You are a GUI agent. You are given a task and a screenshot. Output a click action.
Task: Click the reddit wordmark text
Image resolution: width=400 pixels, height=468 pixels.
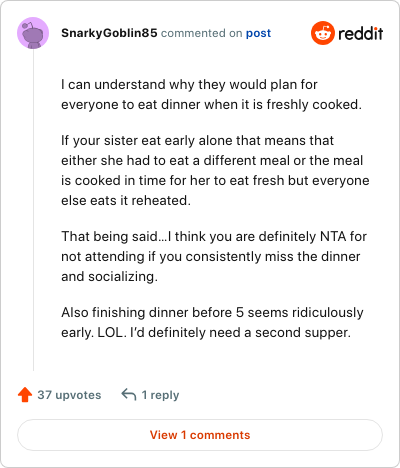361,33
